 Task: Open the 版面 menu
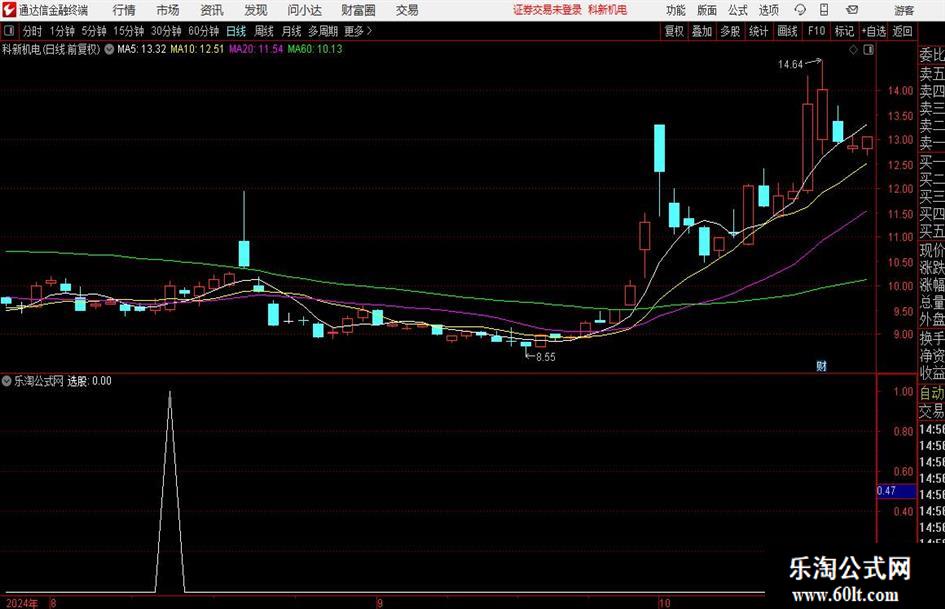[x=707, y=10]
